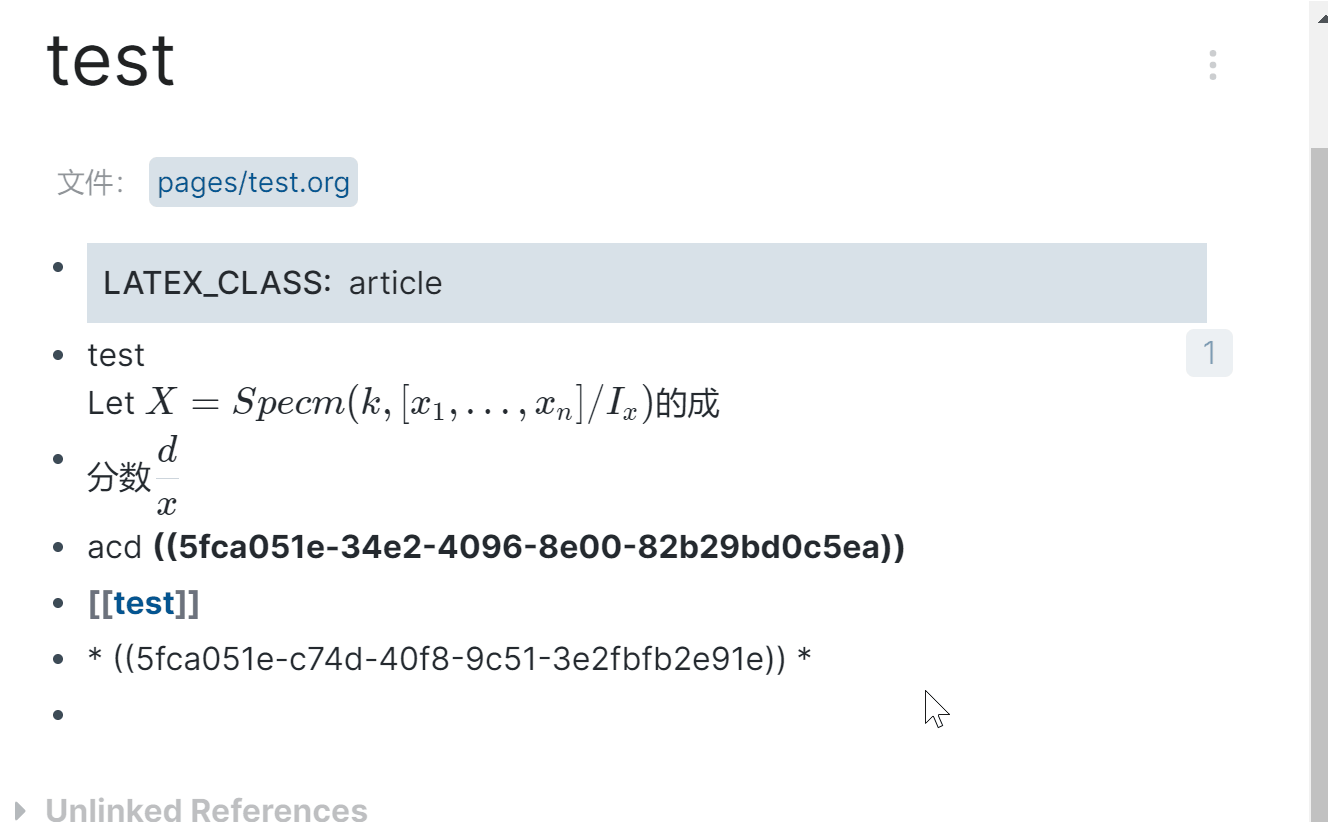Follow the [[test]] page reference
Viewport: 1328px width, 822px height.
(146, 603)
